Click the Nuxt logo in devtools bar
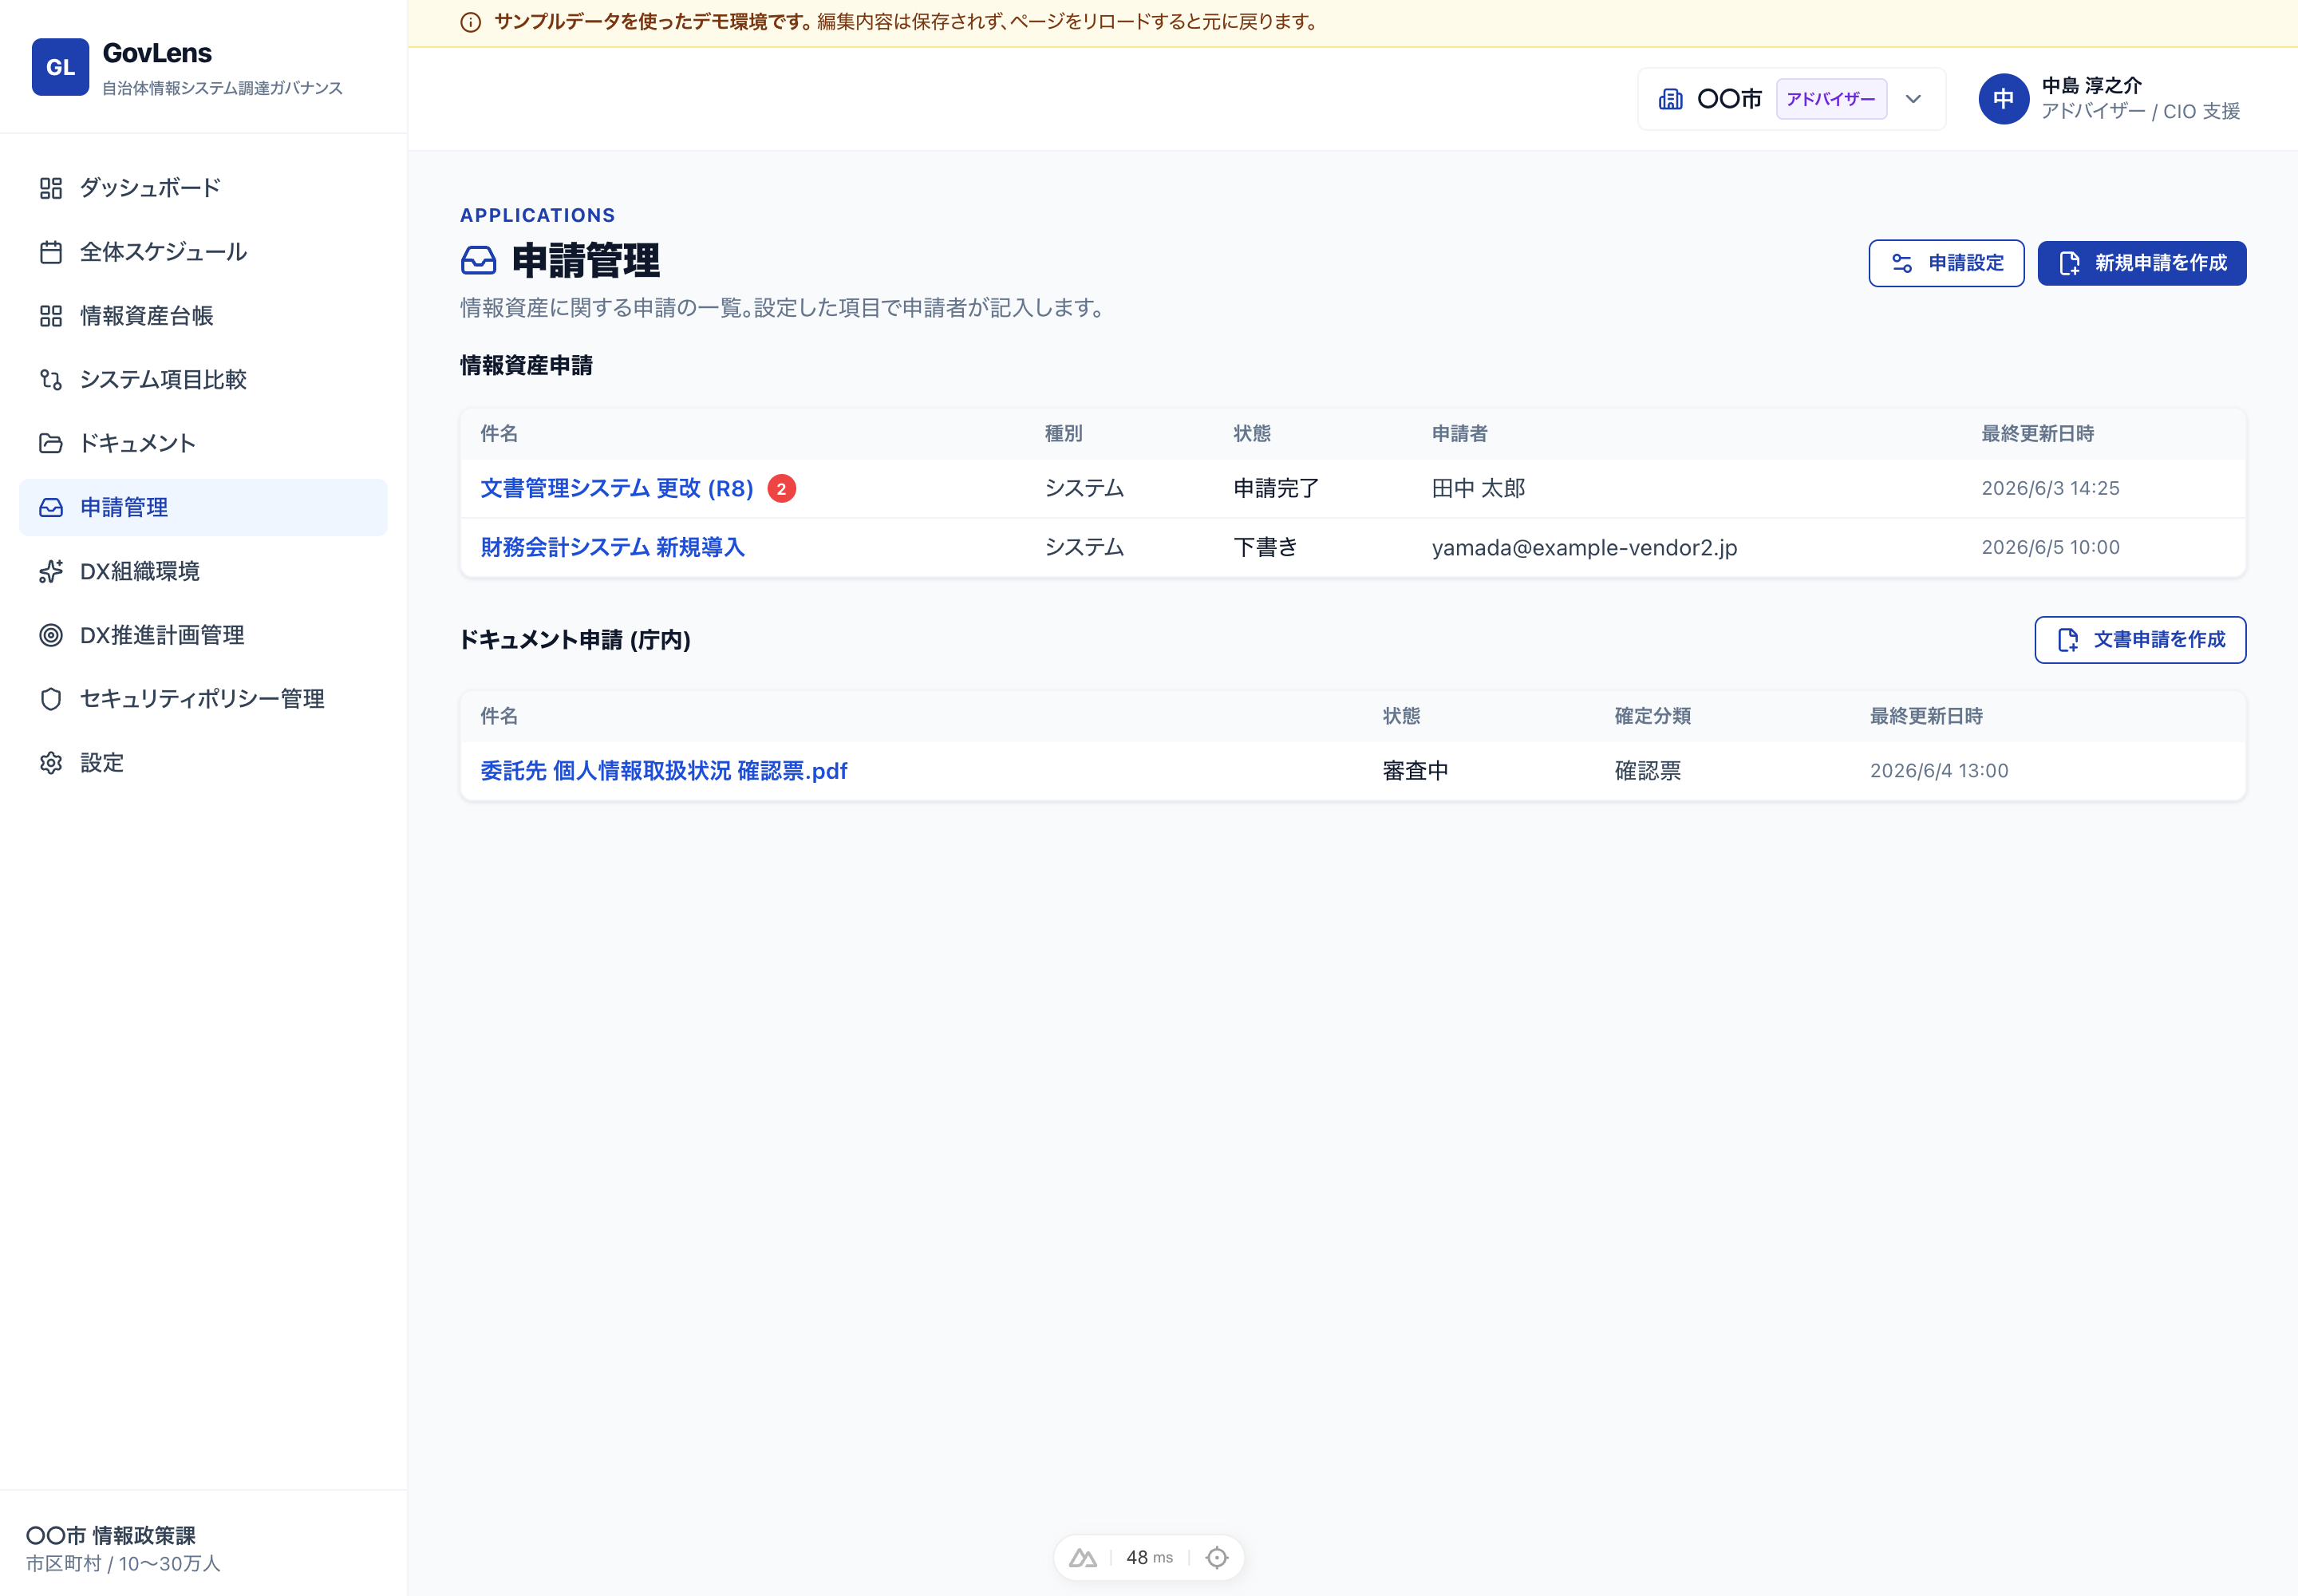 (1083, 1558)
